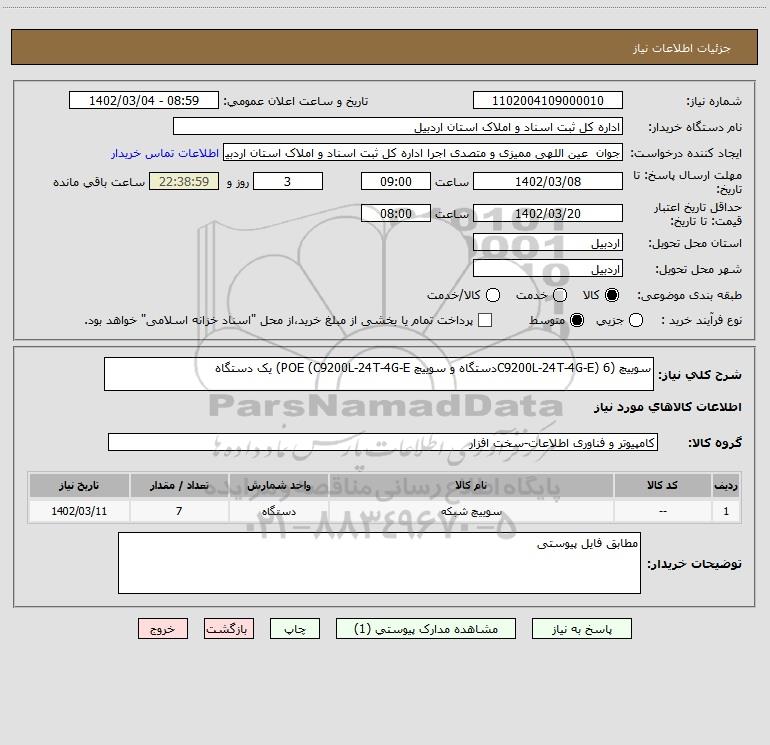Screen dimensions: 770x745
Task: Open مشاهده مدارک پیوستی (1) button
Action: click(426, 629)
